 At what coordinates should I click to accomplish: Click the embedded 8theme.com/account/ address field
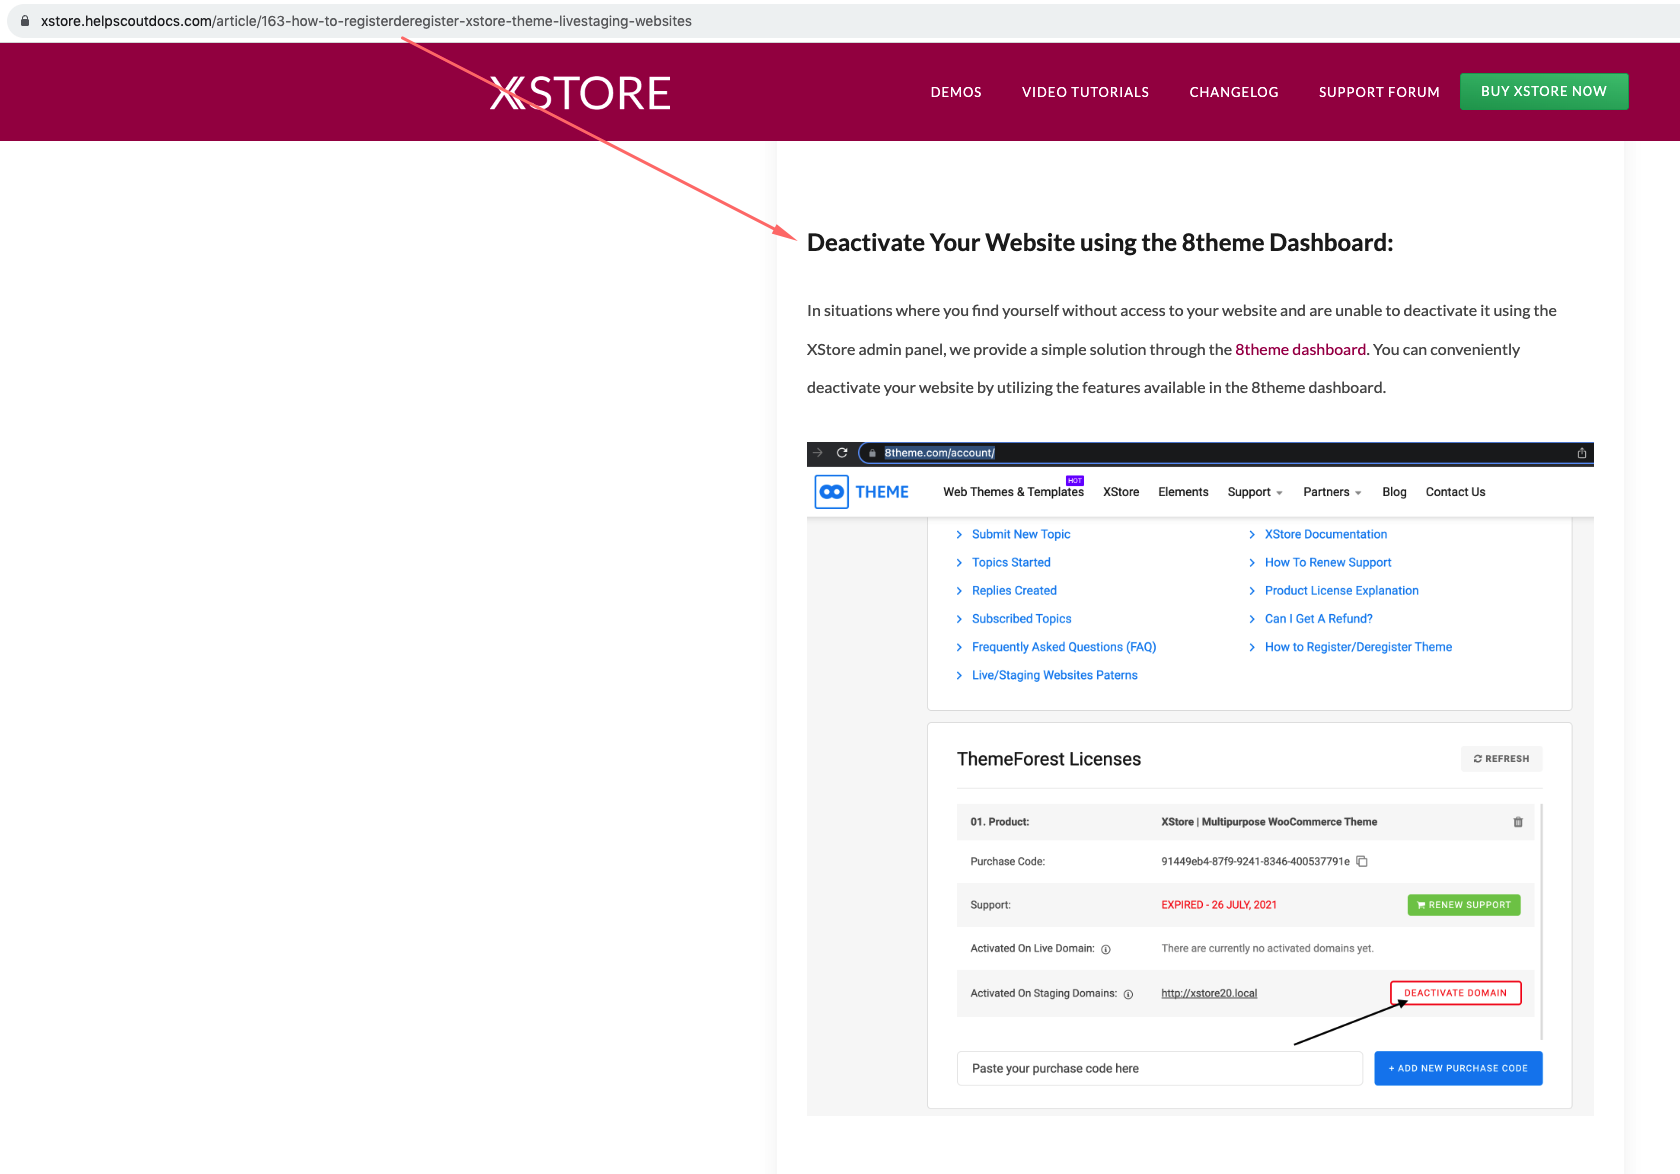tap(1225, 453)
